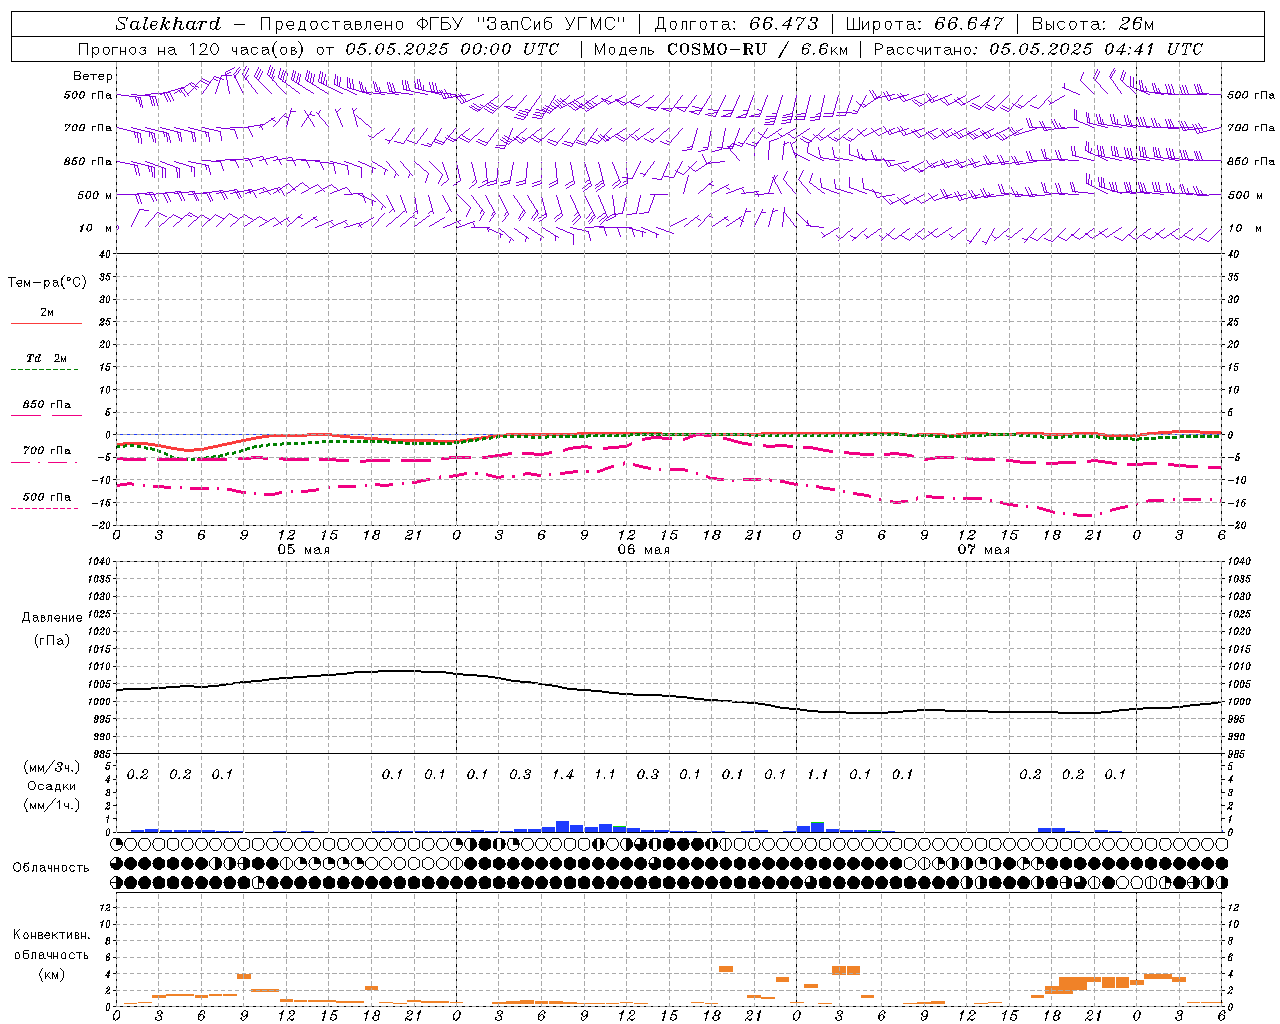1280x1024 pixels.
Task: Click the "850 гПа" temperature legend entry
Action: coord(46,405)
